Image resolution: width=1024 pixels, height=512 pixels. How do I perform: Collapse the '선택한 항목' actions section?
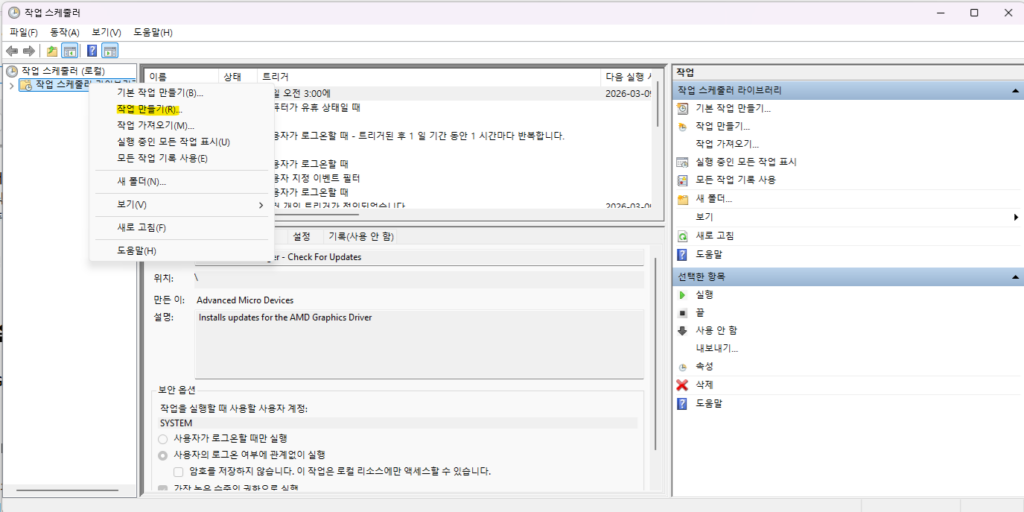[1015, 276]
